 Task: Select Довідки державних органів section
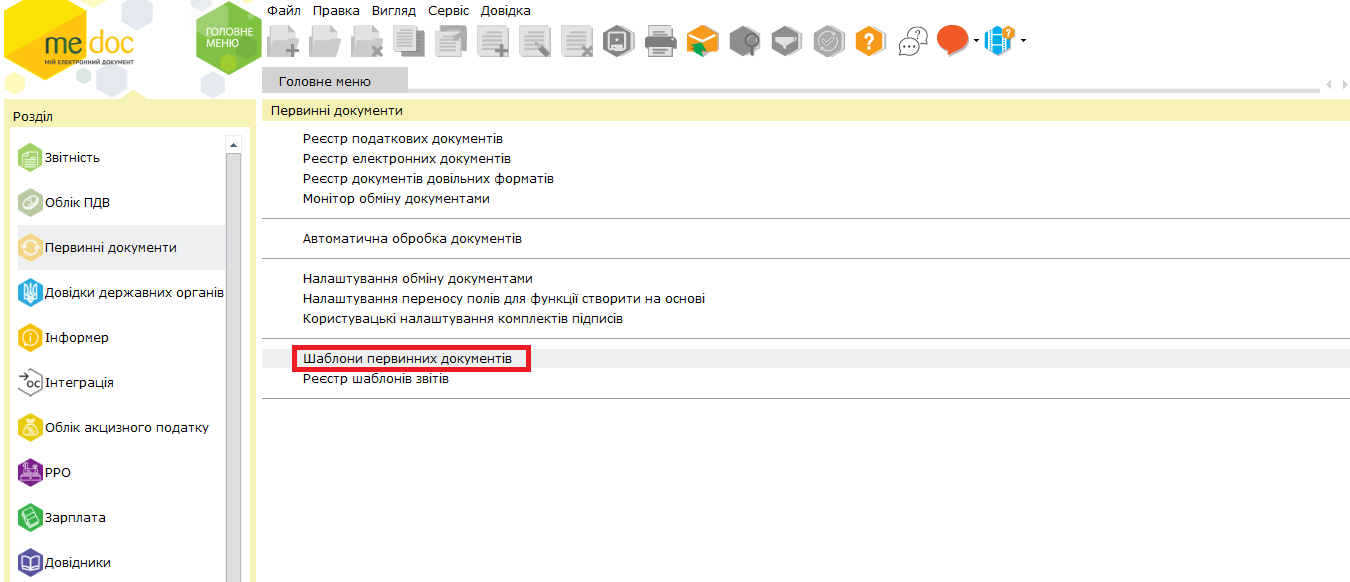tap(121, 292)
